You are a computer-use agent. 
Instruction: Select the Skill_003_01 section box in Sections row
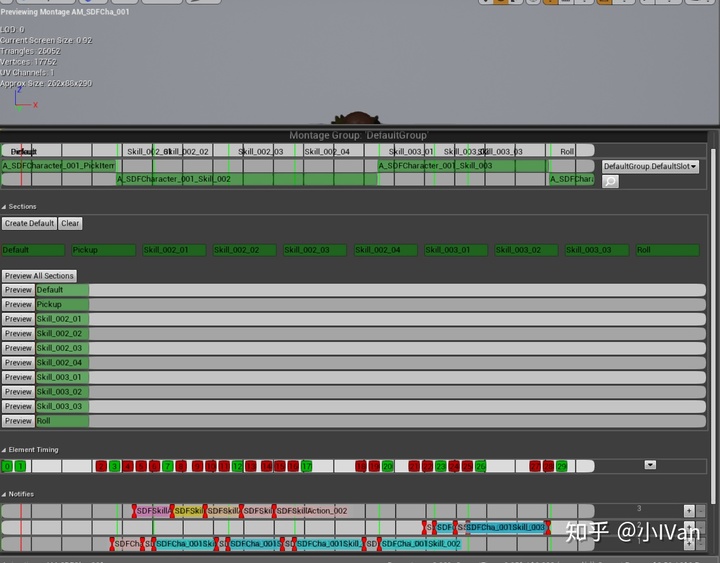pos(456,250)
